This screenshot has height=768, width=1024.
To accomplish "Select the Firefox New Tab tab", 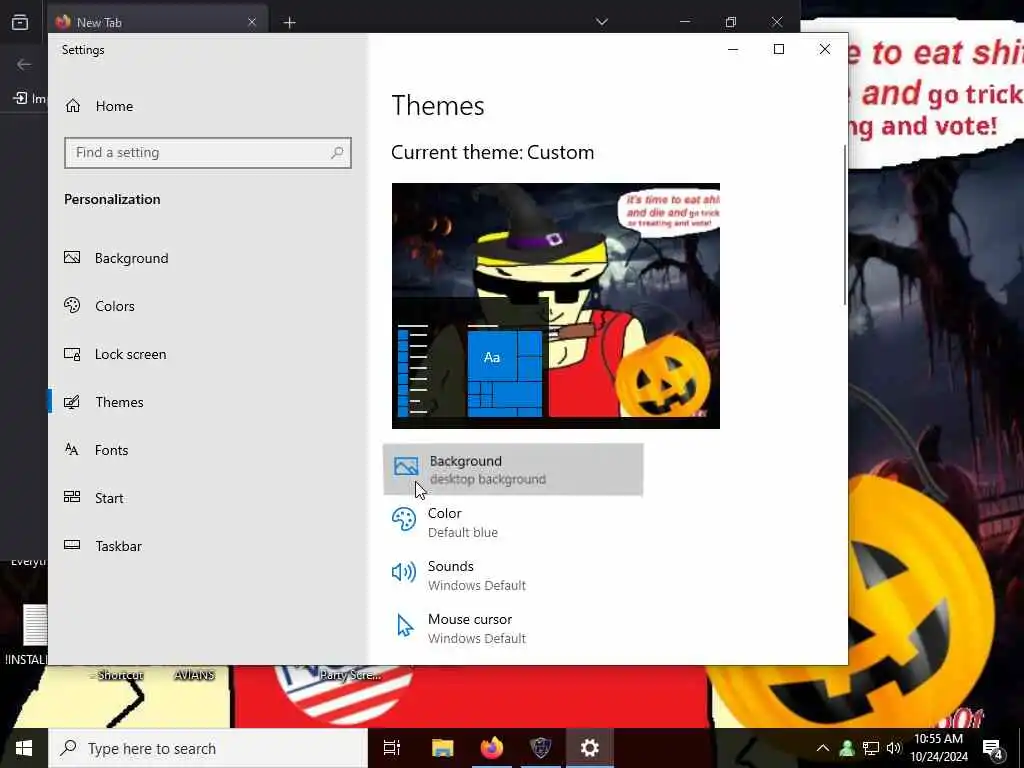I will tap(157, 22).
